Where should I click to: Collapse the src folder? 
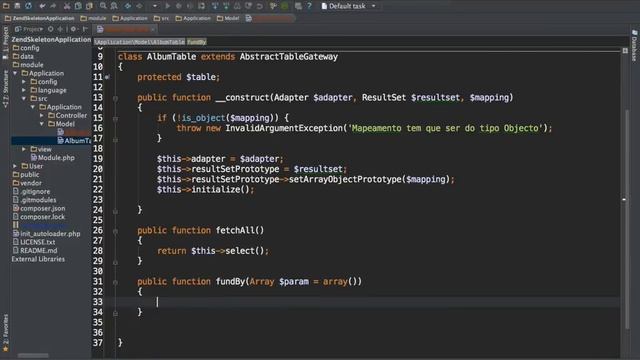(x=24, y=98)
